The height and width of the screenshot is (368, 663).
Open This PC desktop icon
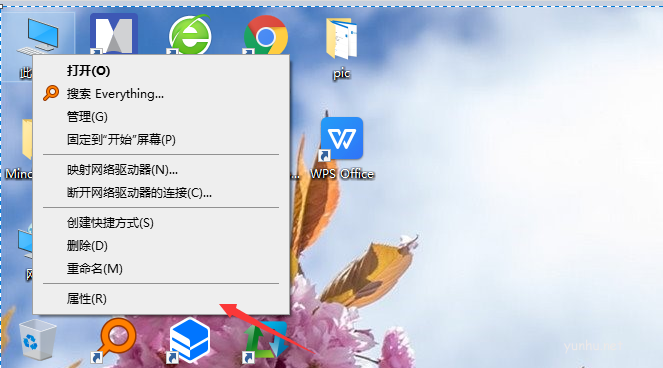(x=38, y=36)
